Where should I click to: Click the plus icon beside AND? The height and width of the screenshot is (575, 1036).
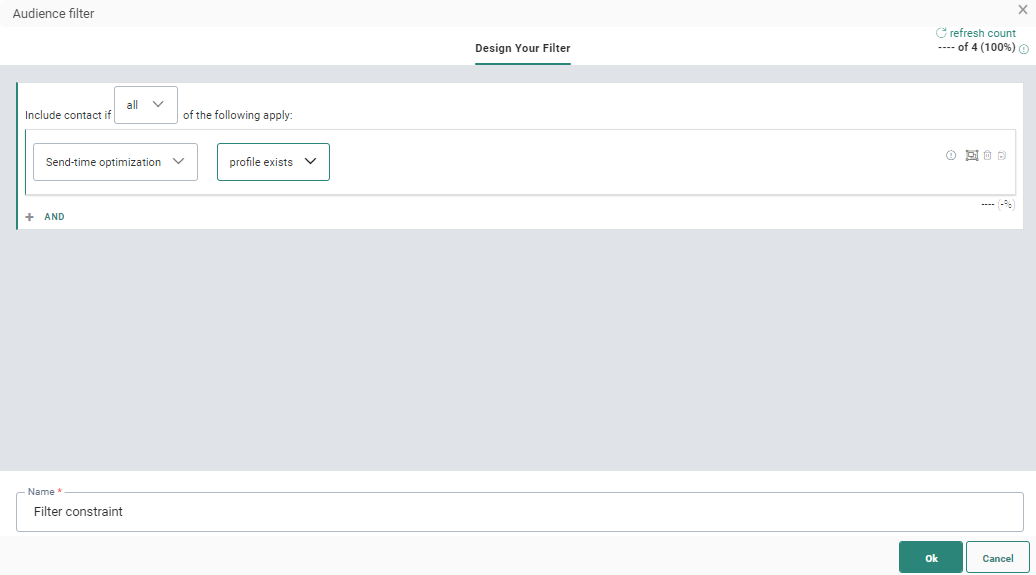click(x=29, y=217)
